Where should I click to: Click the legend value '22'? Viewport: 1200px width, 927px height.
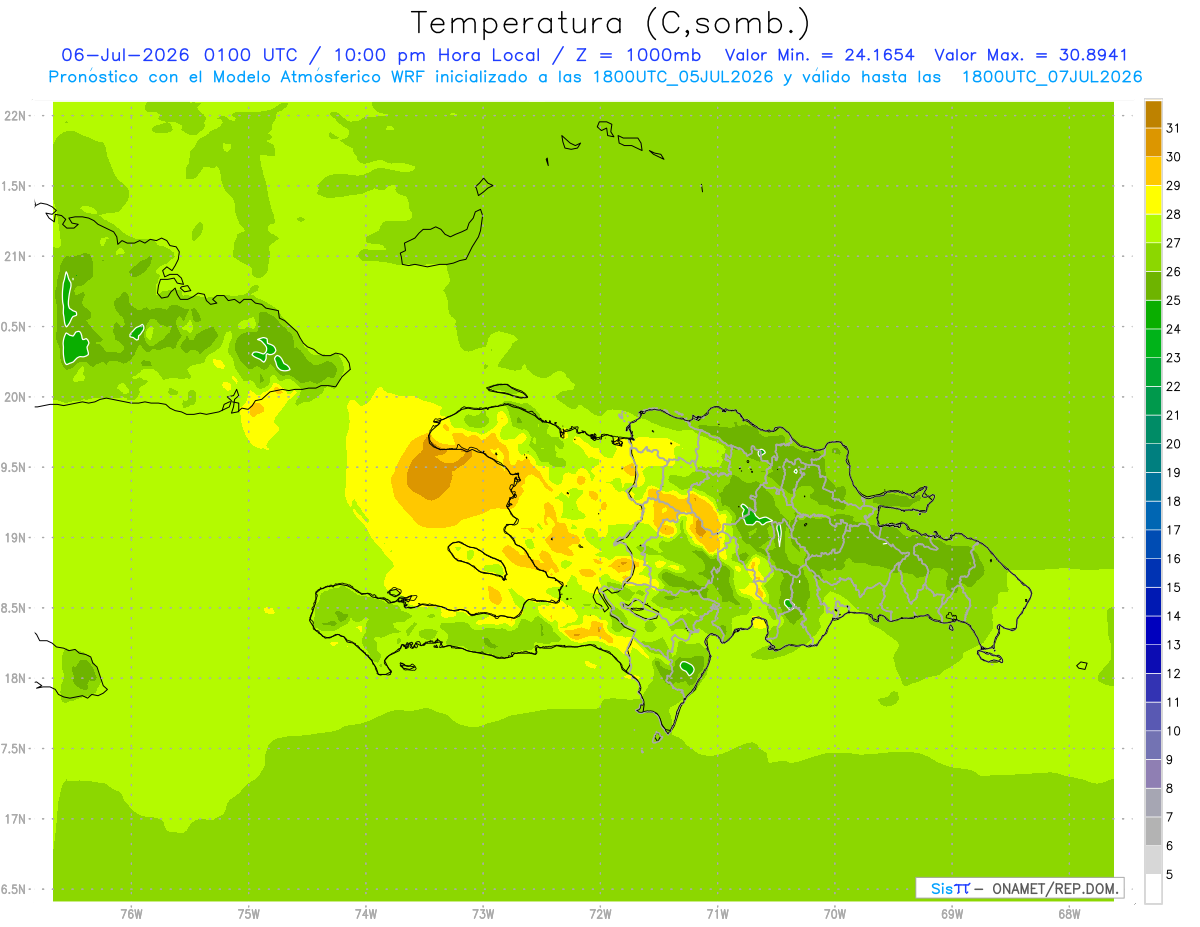1174,386
